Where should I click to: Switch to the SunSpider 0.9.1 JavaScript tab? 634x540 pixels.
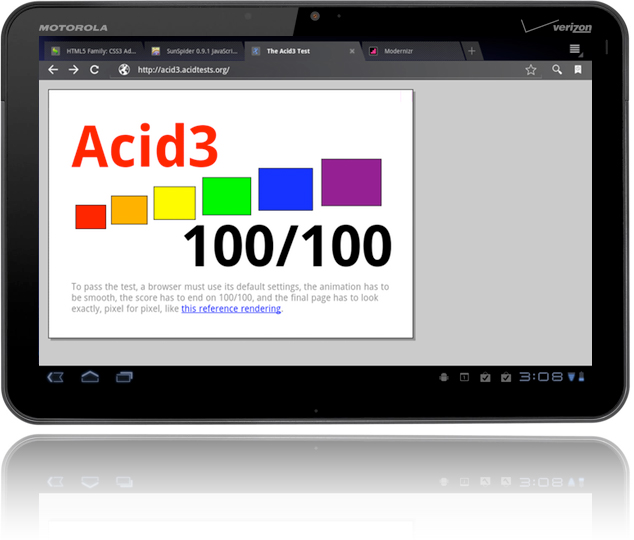tap(195, 51)
